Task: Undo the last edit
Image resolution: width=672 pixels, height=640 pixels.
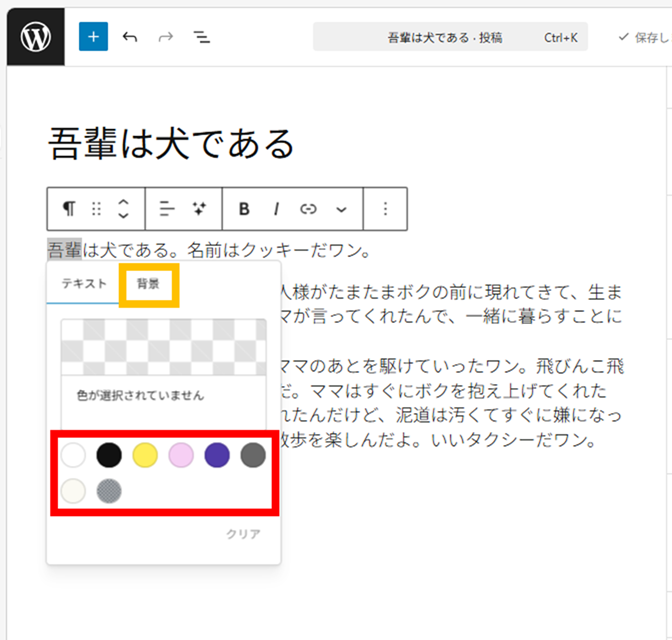Action: 130,37
